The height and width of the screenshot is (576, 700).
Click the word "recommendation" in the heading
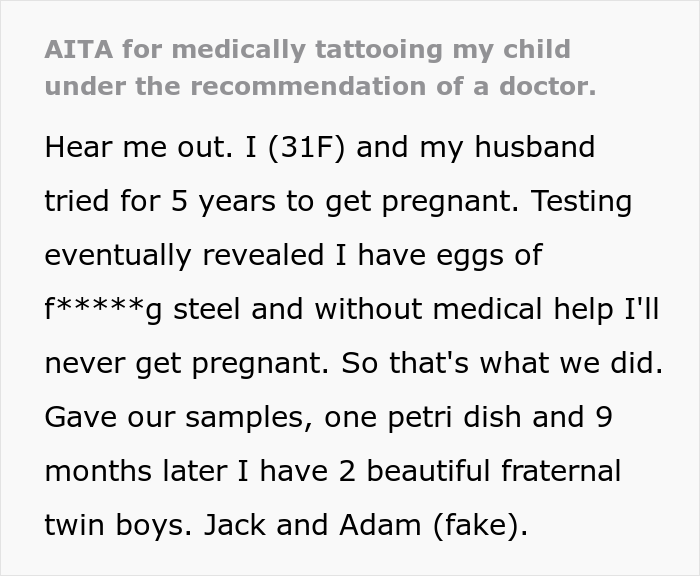click(x=308, y=86)
